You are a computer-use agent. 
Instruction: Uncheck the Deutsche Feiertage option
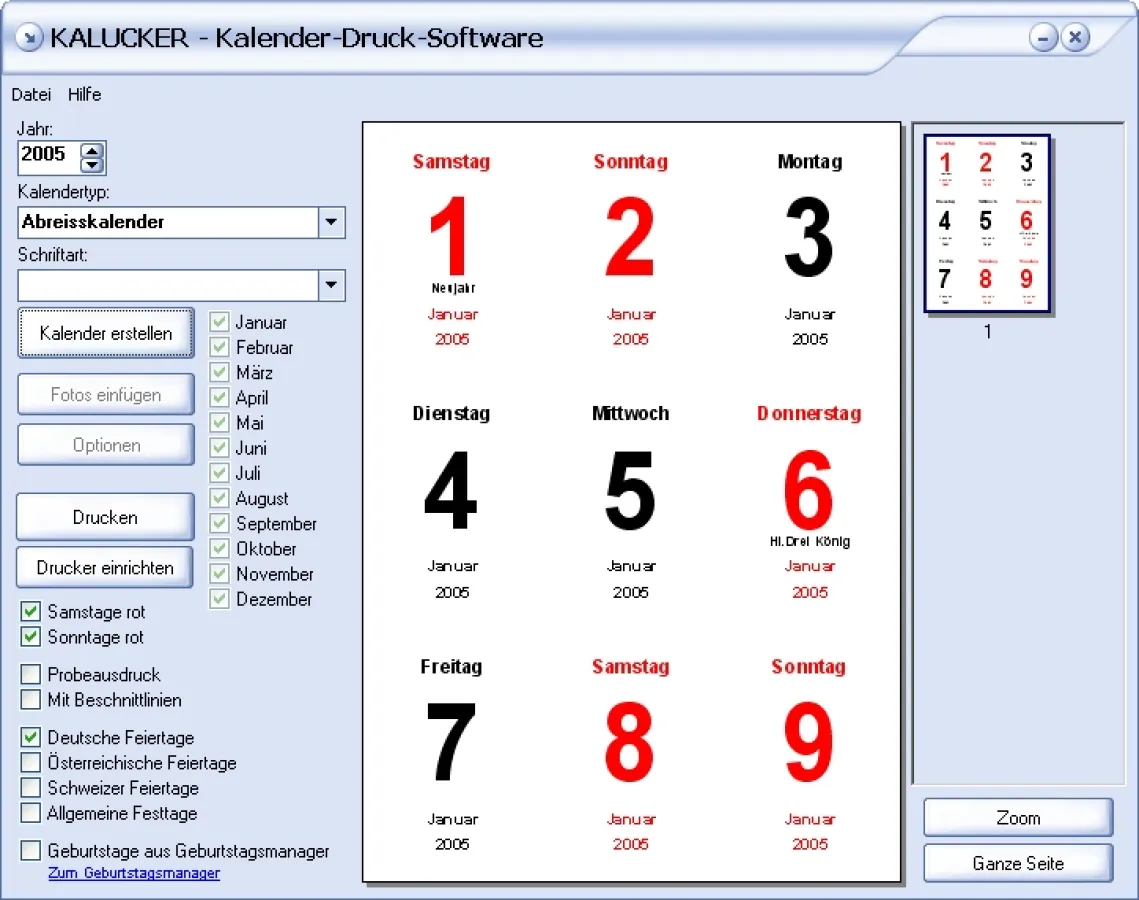point(31,738)
